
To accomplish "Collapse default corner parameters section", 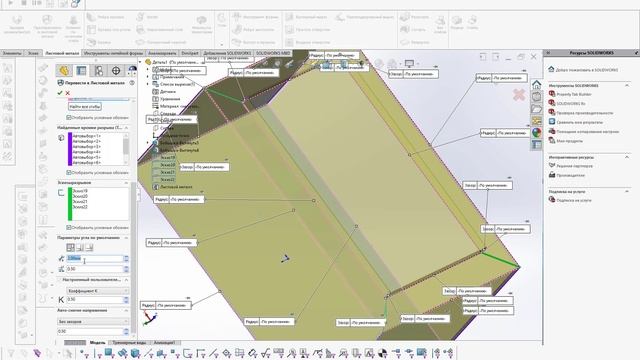I will tap(126, 238).
